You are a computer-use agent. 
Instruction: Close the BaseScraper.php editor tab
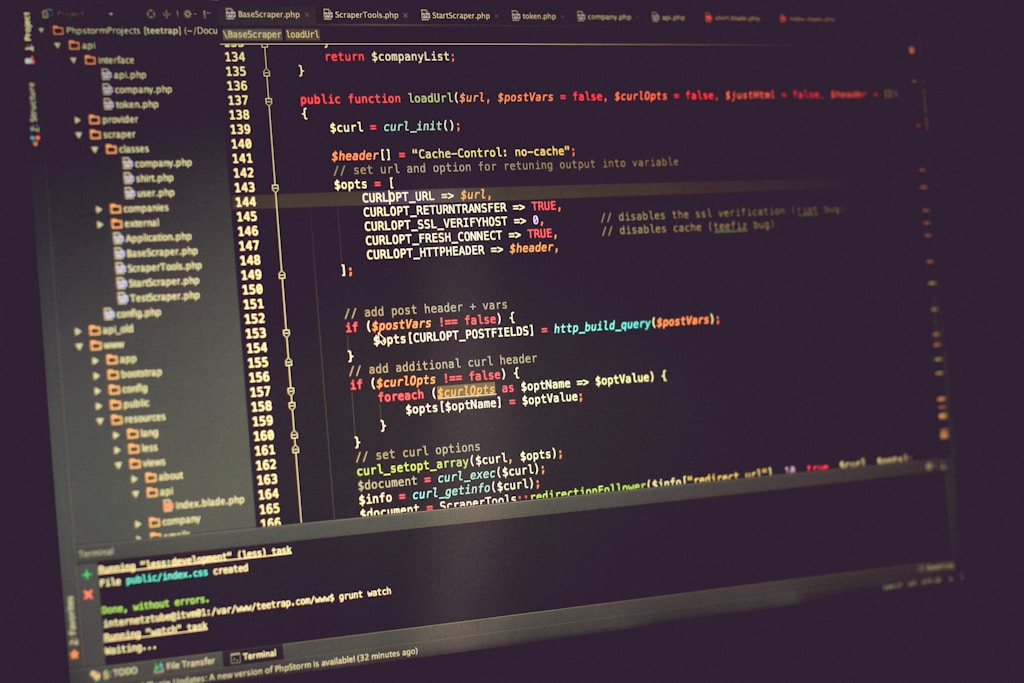click(306, 15)
